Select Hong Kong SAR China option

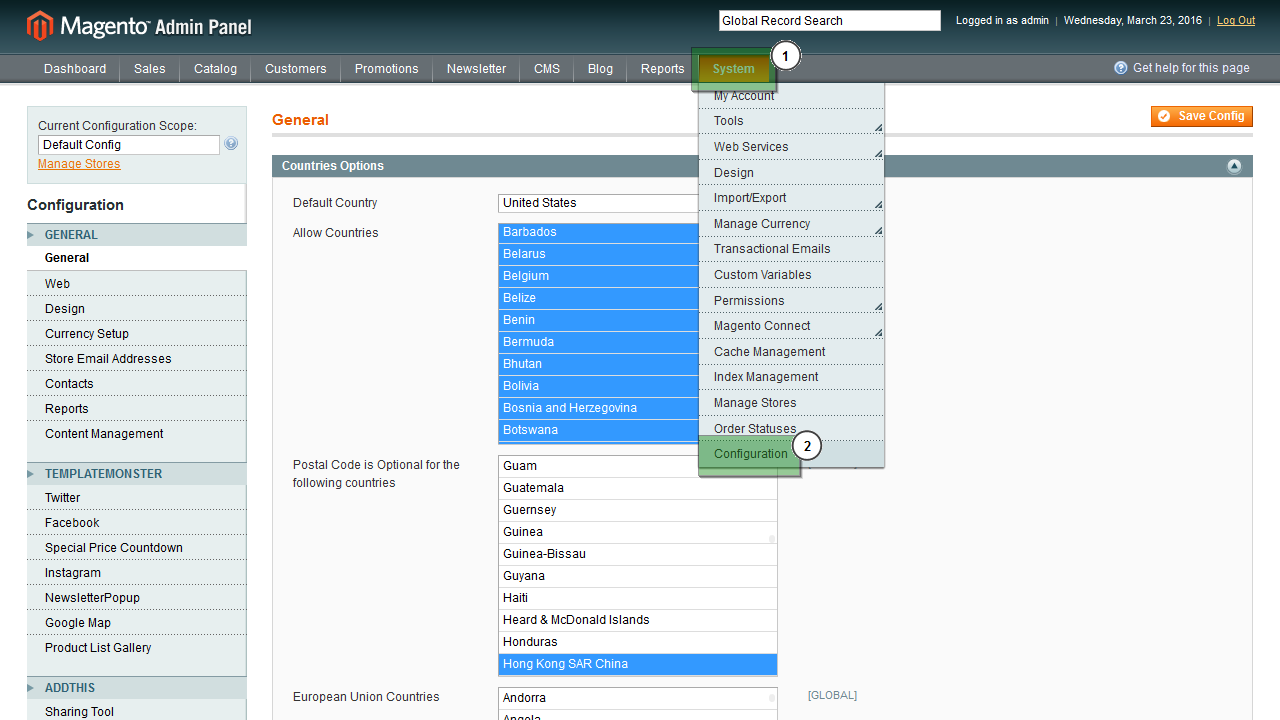tap(637, 664)
